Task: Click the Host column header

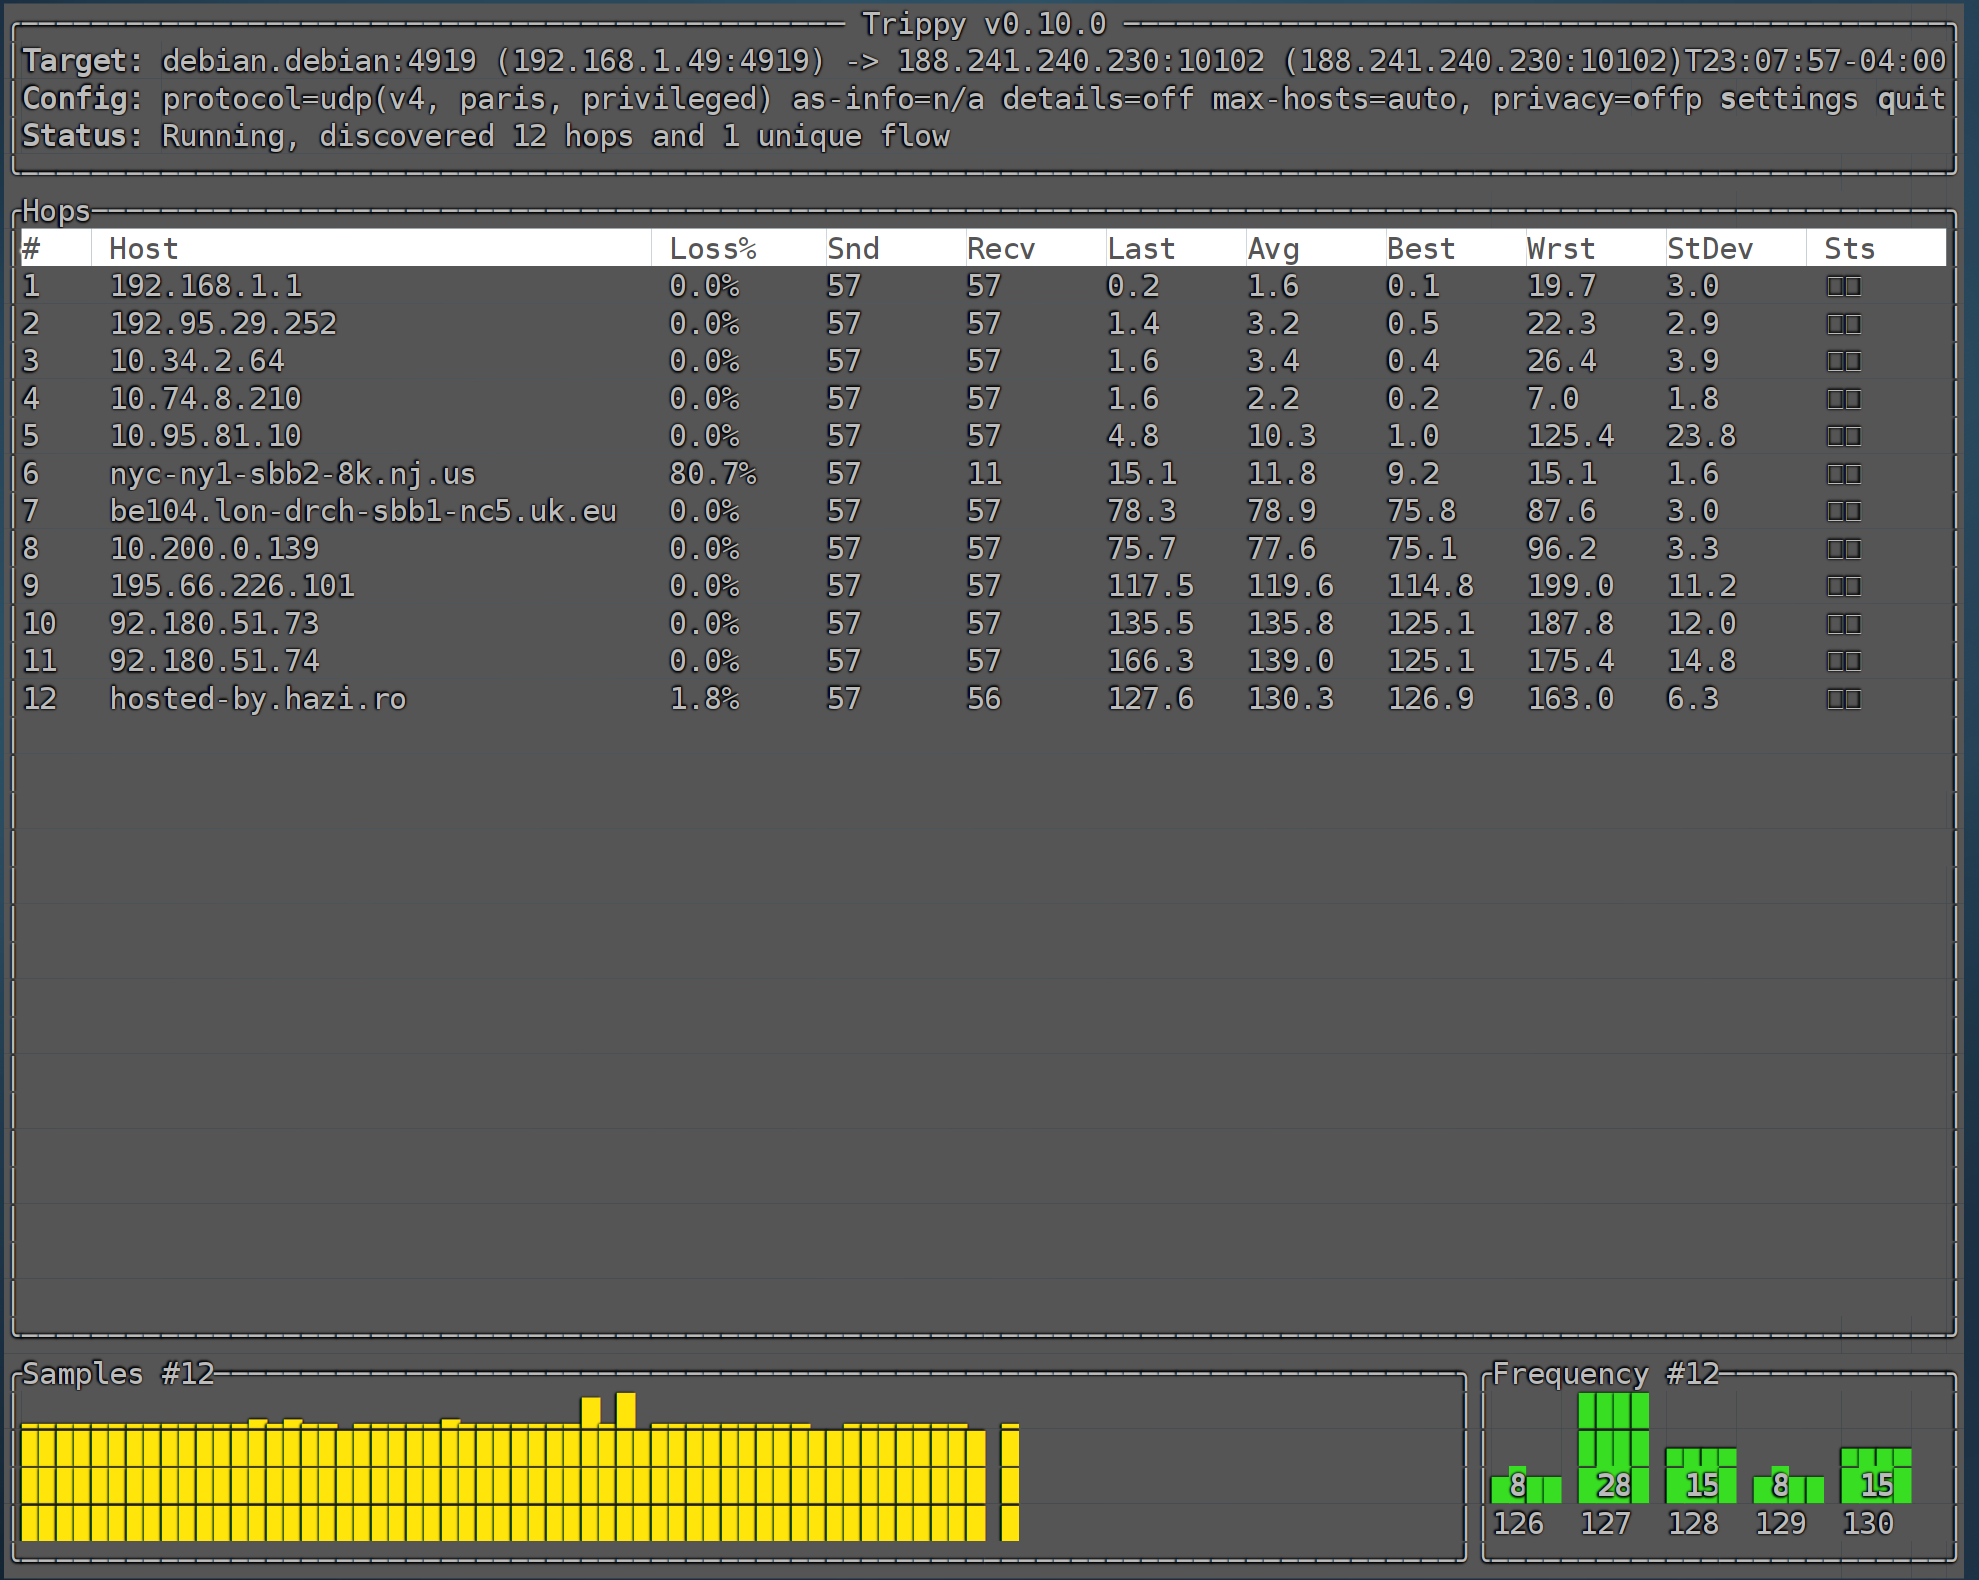Action: point(144,249)
